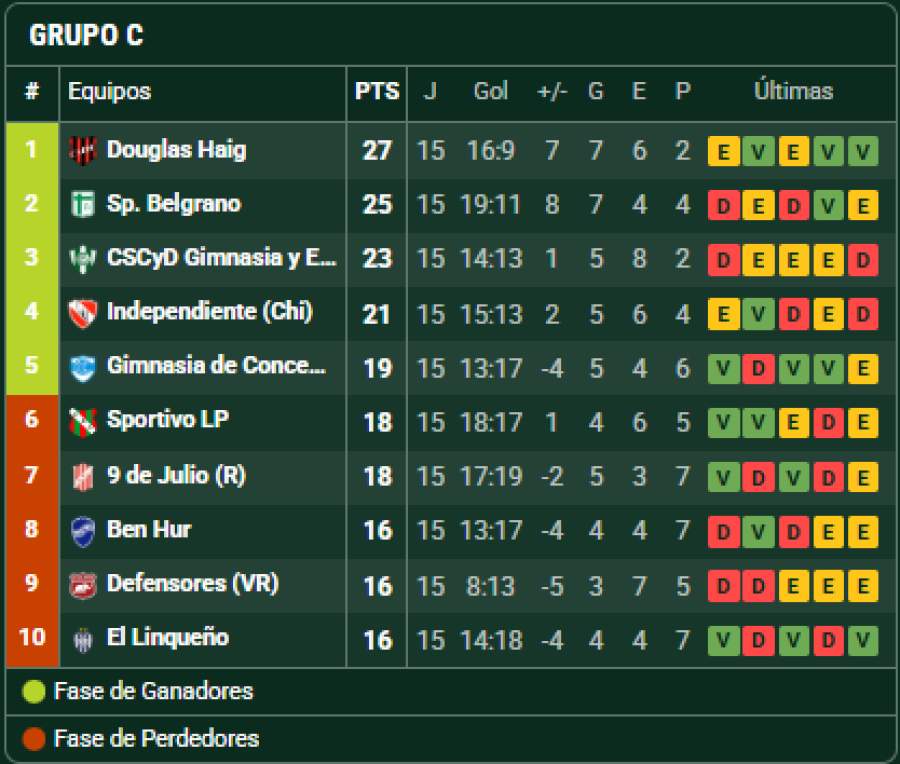Click the Últimas column header

pyautogui.click(x=793, y=92)
